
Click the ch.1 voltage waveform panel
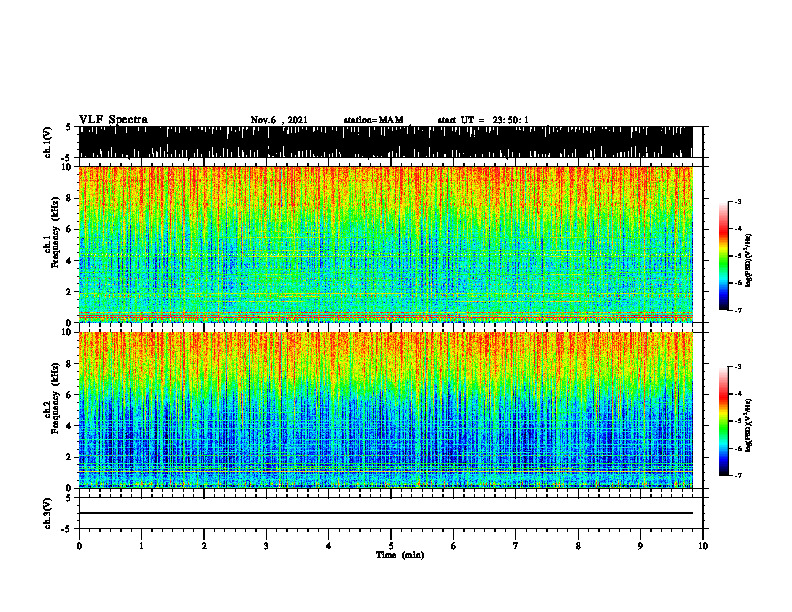pos(386,142)
